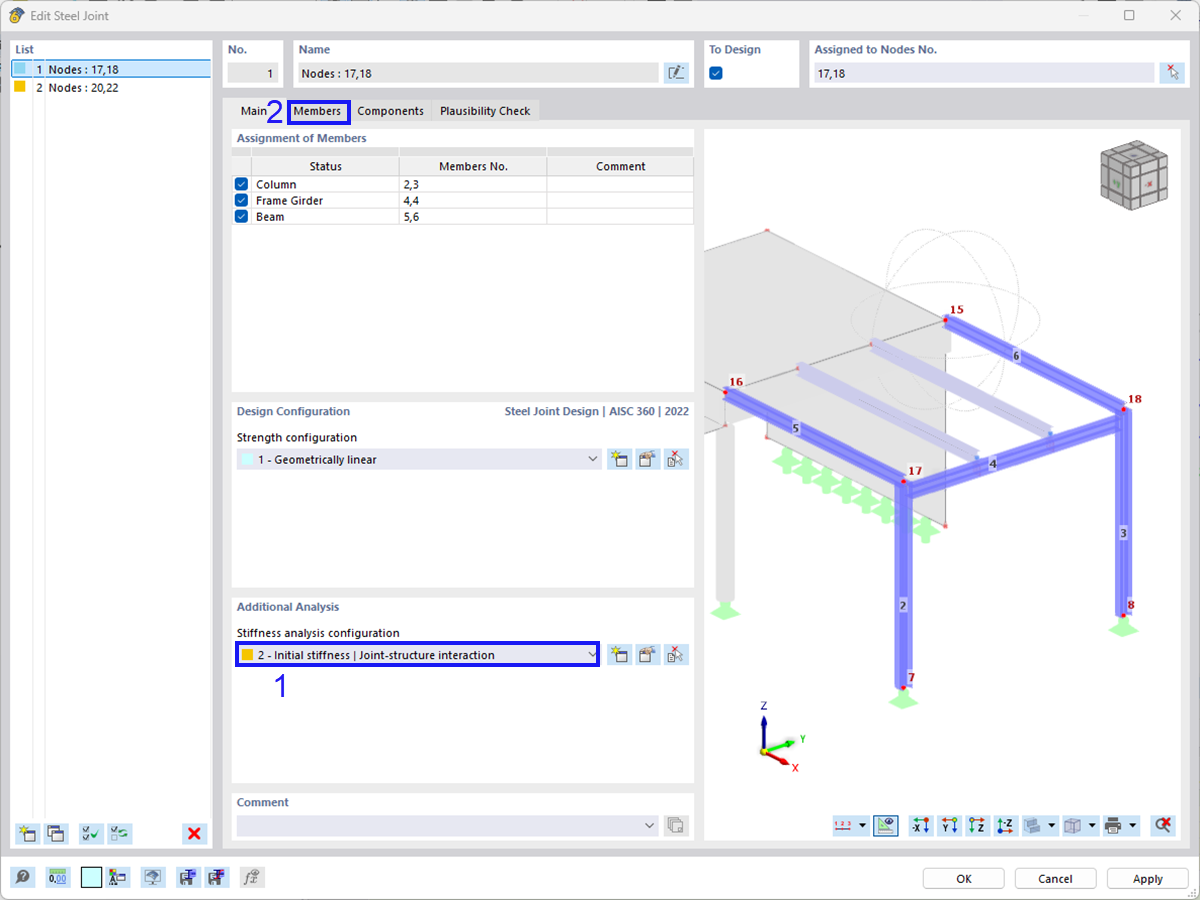Screen dimensions: 1200x900
Task: Select list item 2 Nodes : 20,22
Action: coord(111,87)
